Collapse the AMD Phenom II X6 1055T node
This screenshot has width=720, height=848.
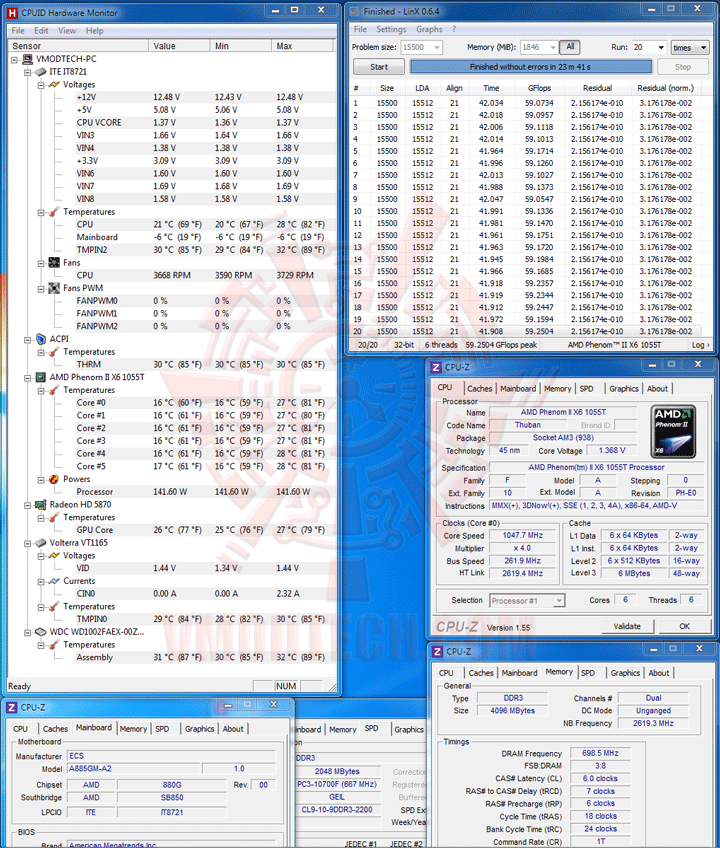click(28, 378)
